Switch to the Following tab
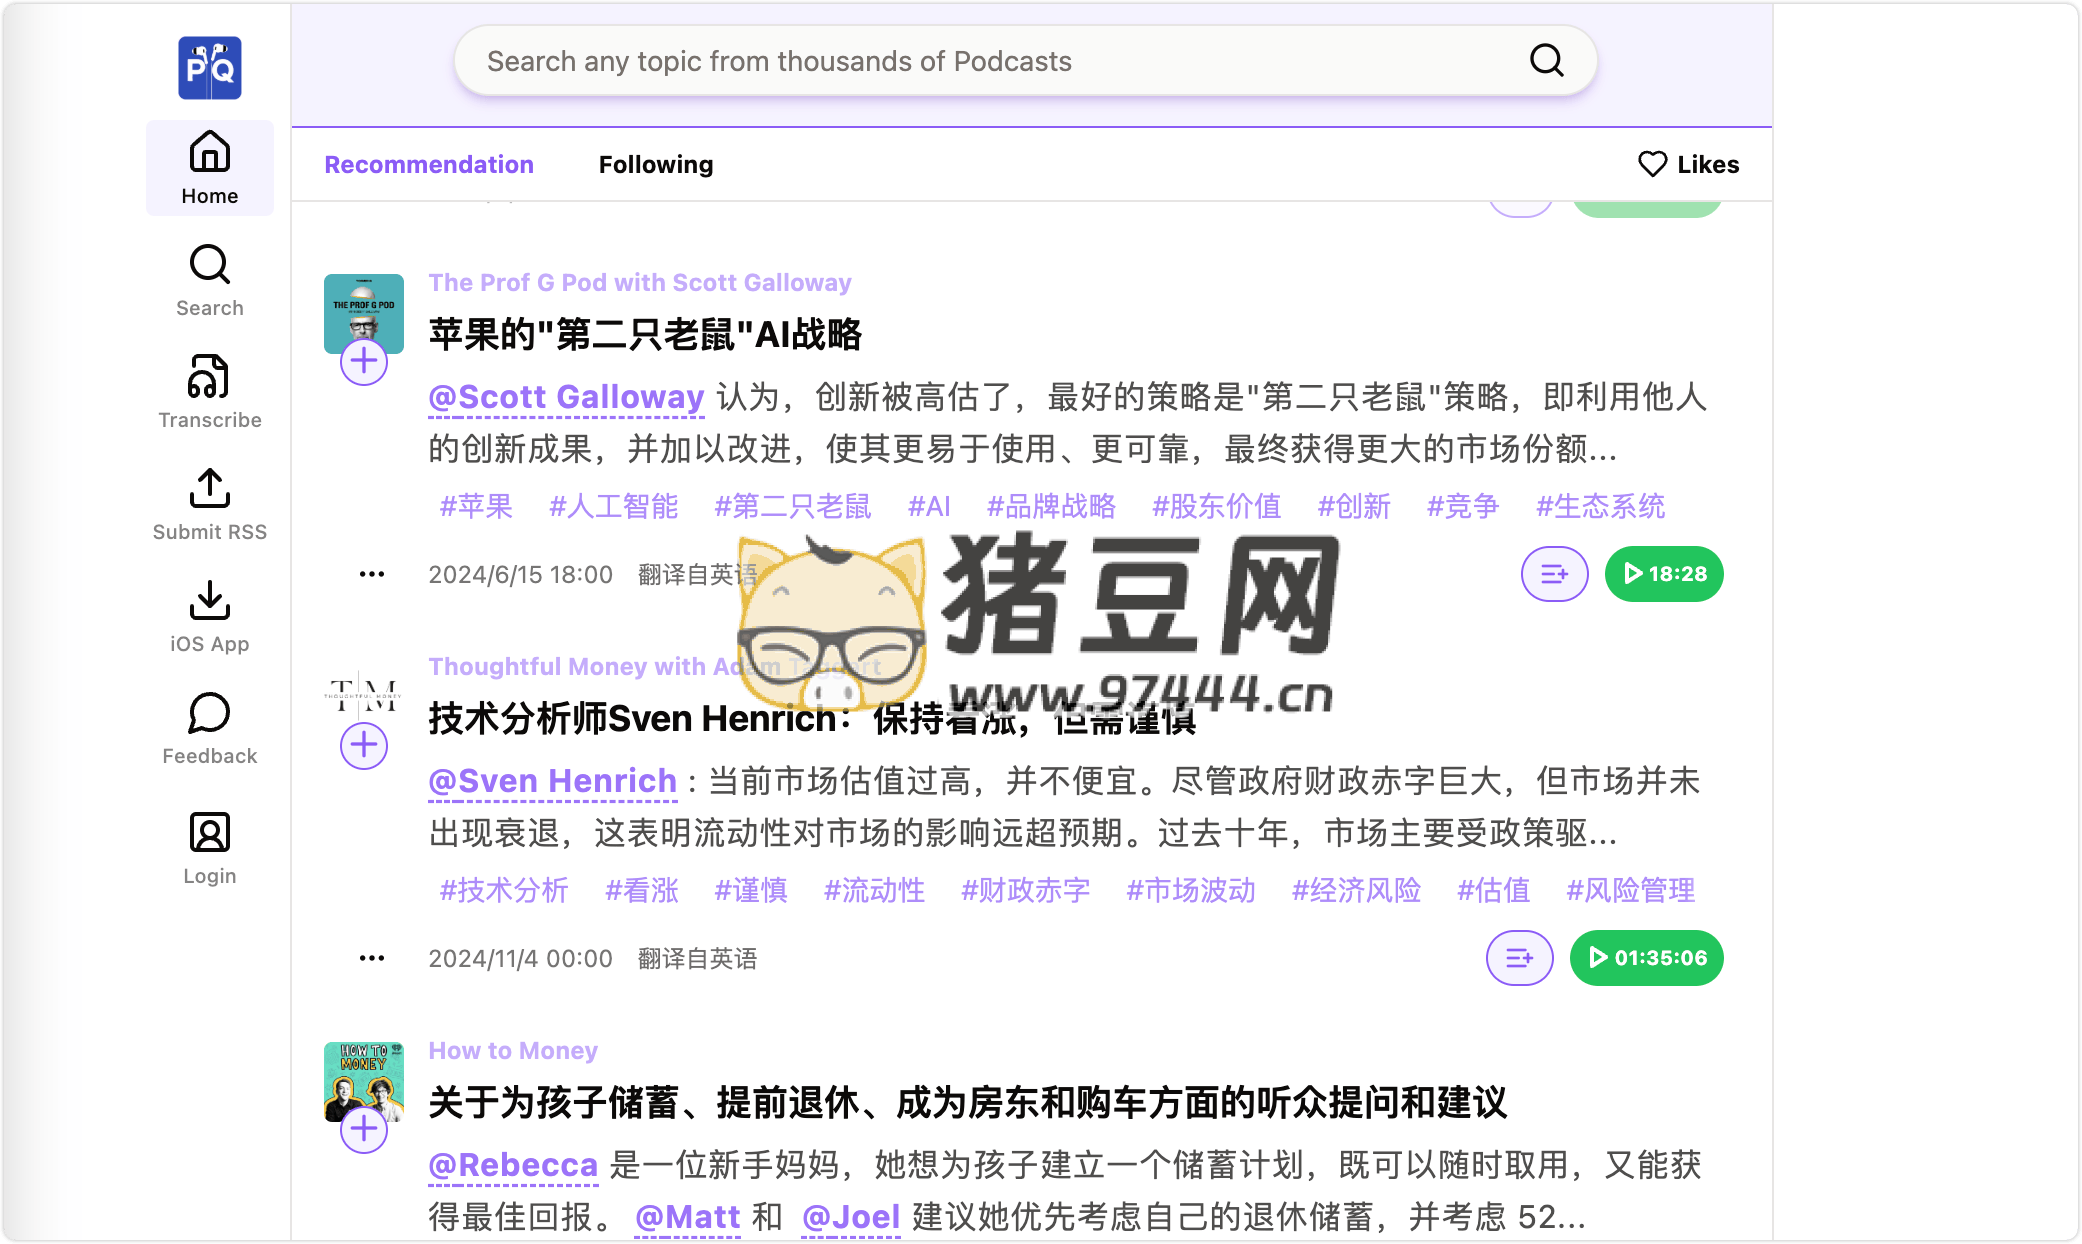The height and width of the screenshot is (1244, 2082). point(655,164)
